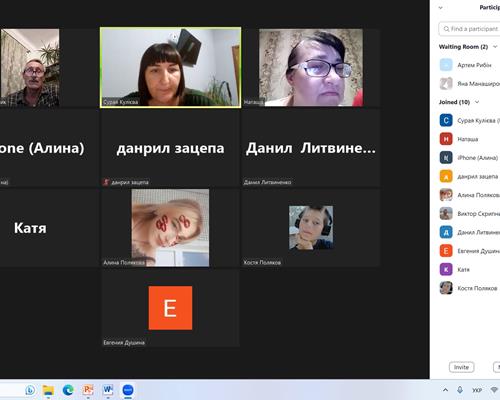Viewport: 500px width, 400px height.
Task: Select the Катя name tile
Action: coord(49,228)
